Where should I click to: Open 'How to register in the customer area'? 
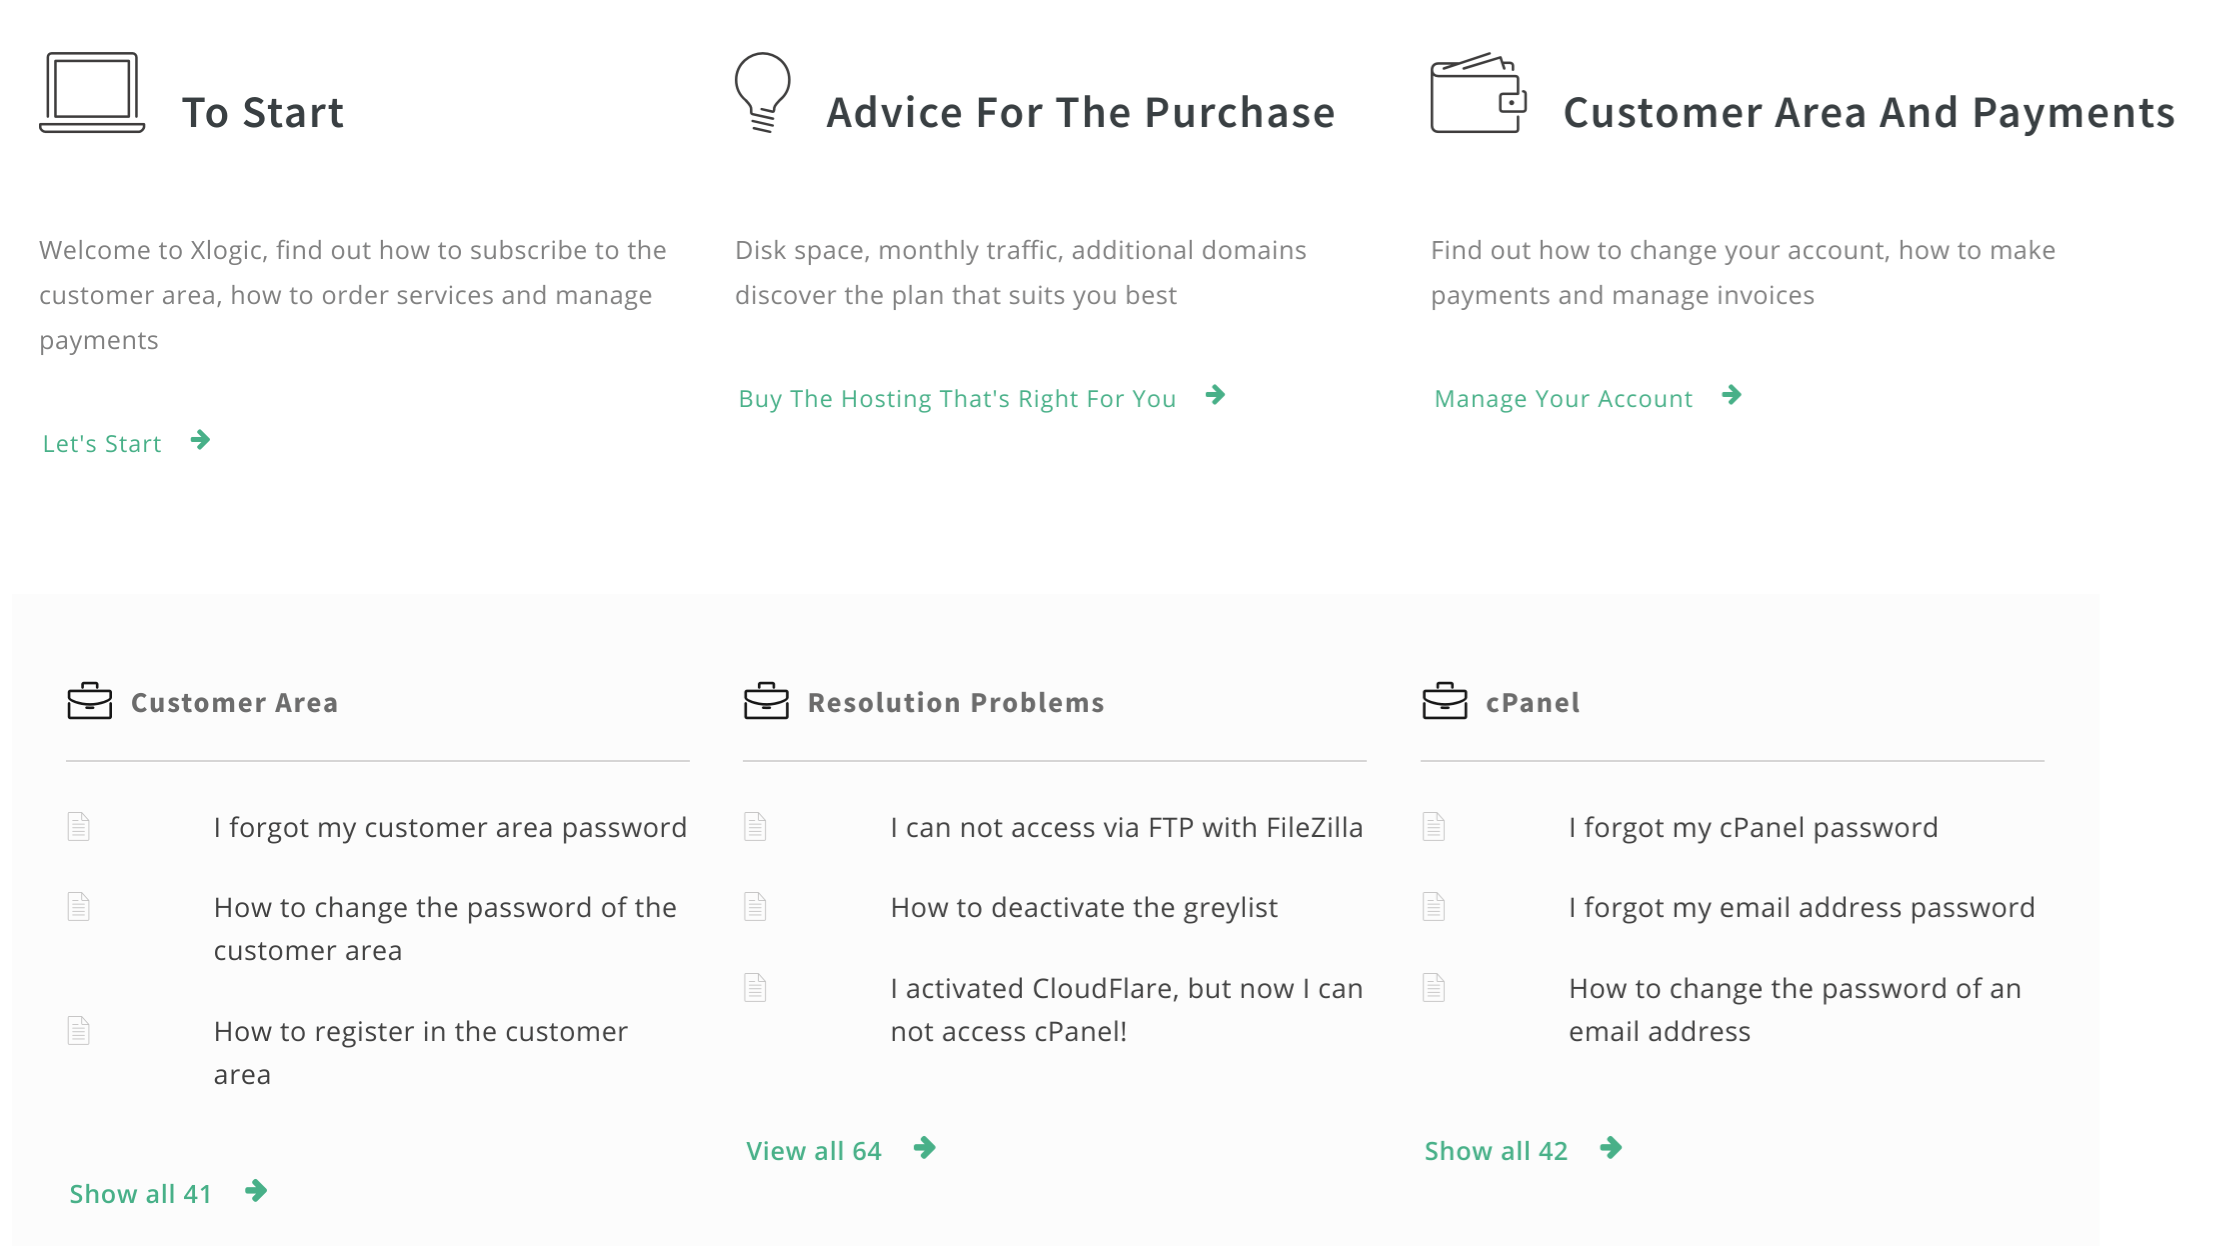click(420, 1052)
